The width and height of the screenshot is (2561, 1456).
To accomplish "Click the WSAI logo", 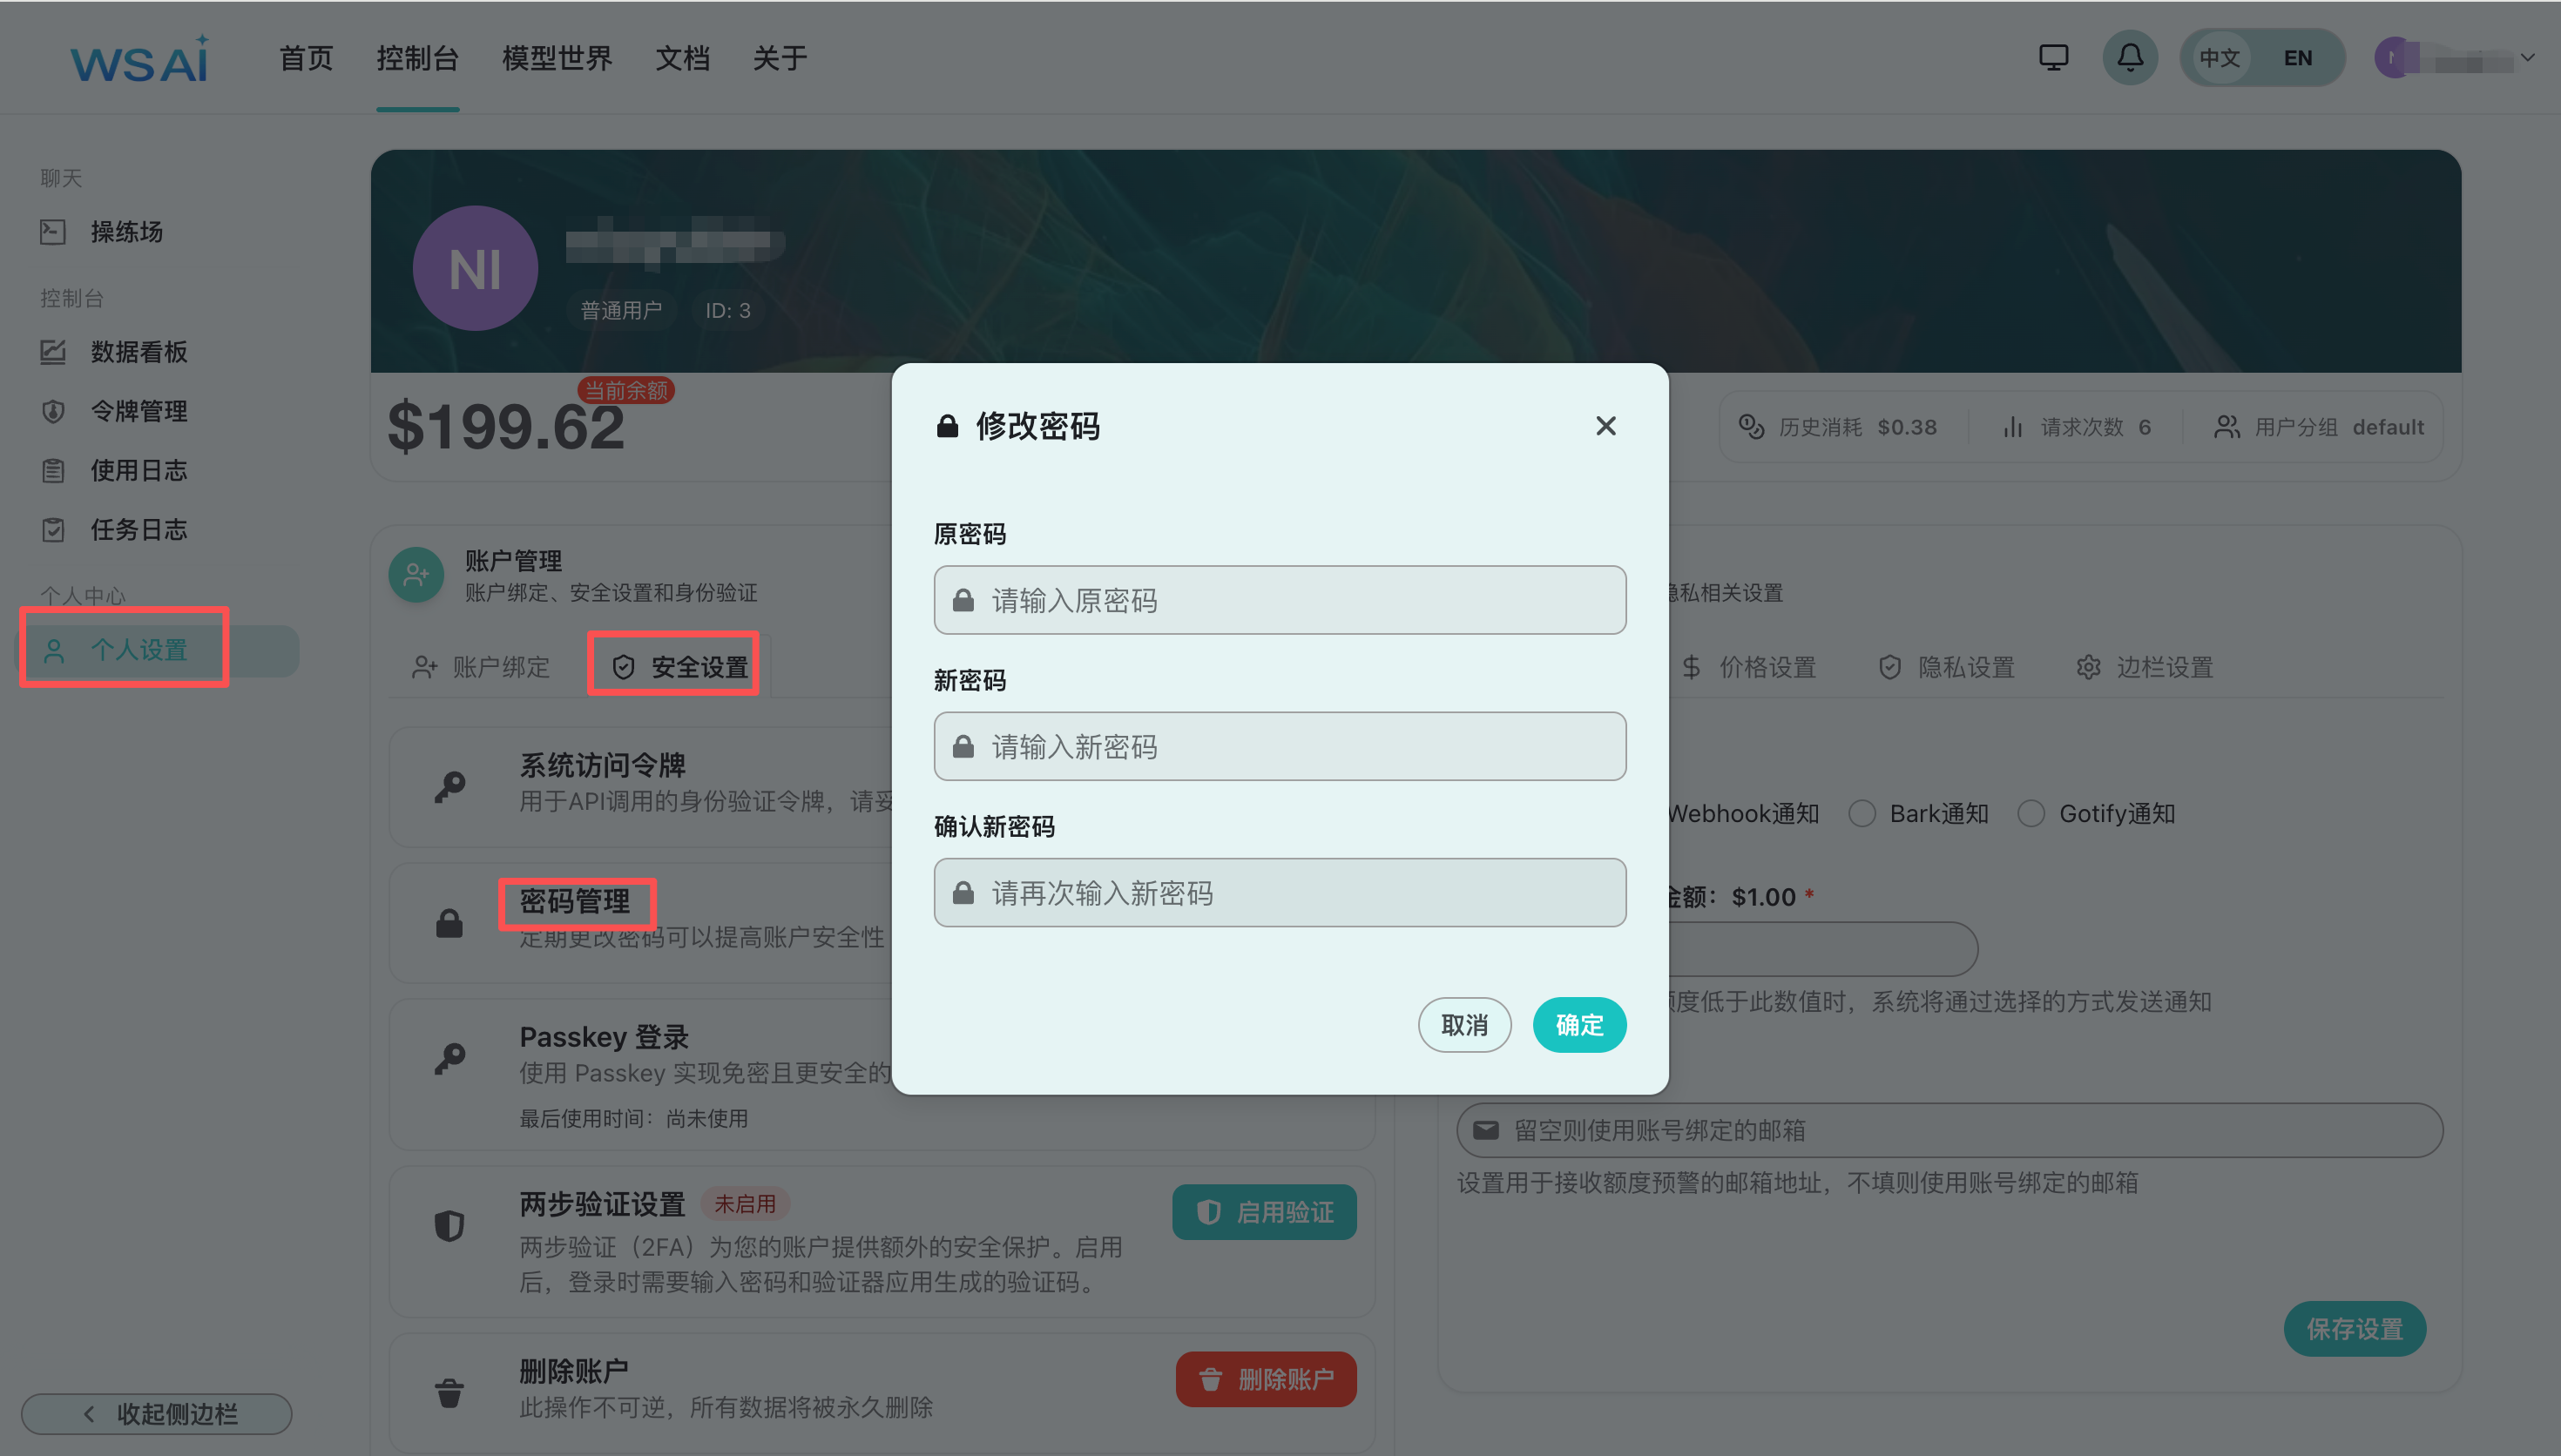I will point(140,59).
